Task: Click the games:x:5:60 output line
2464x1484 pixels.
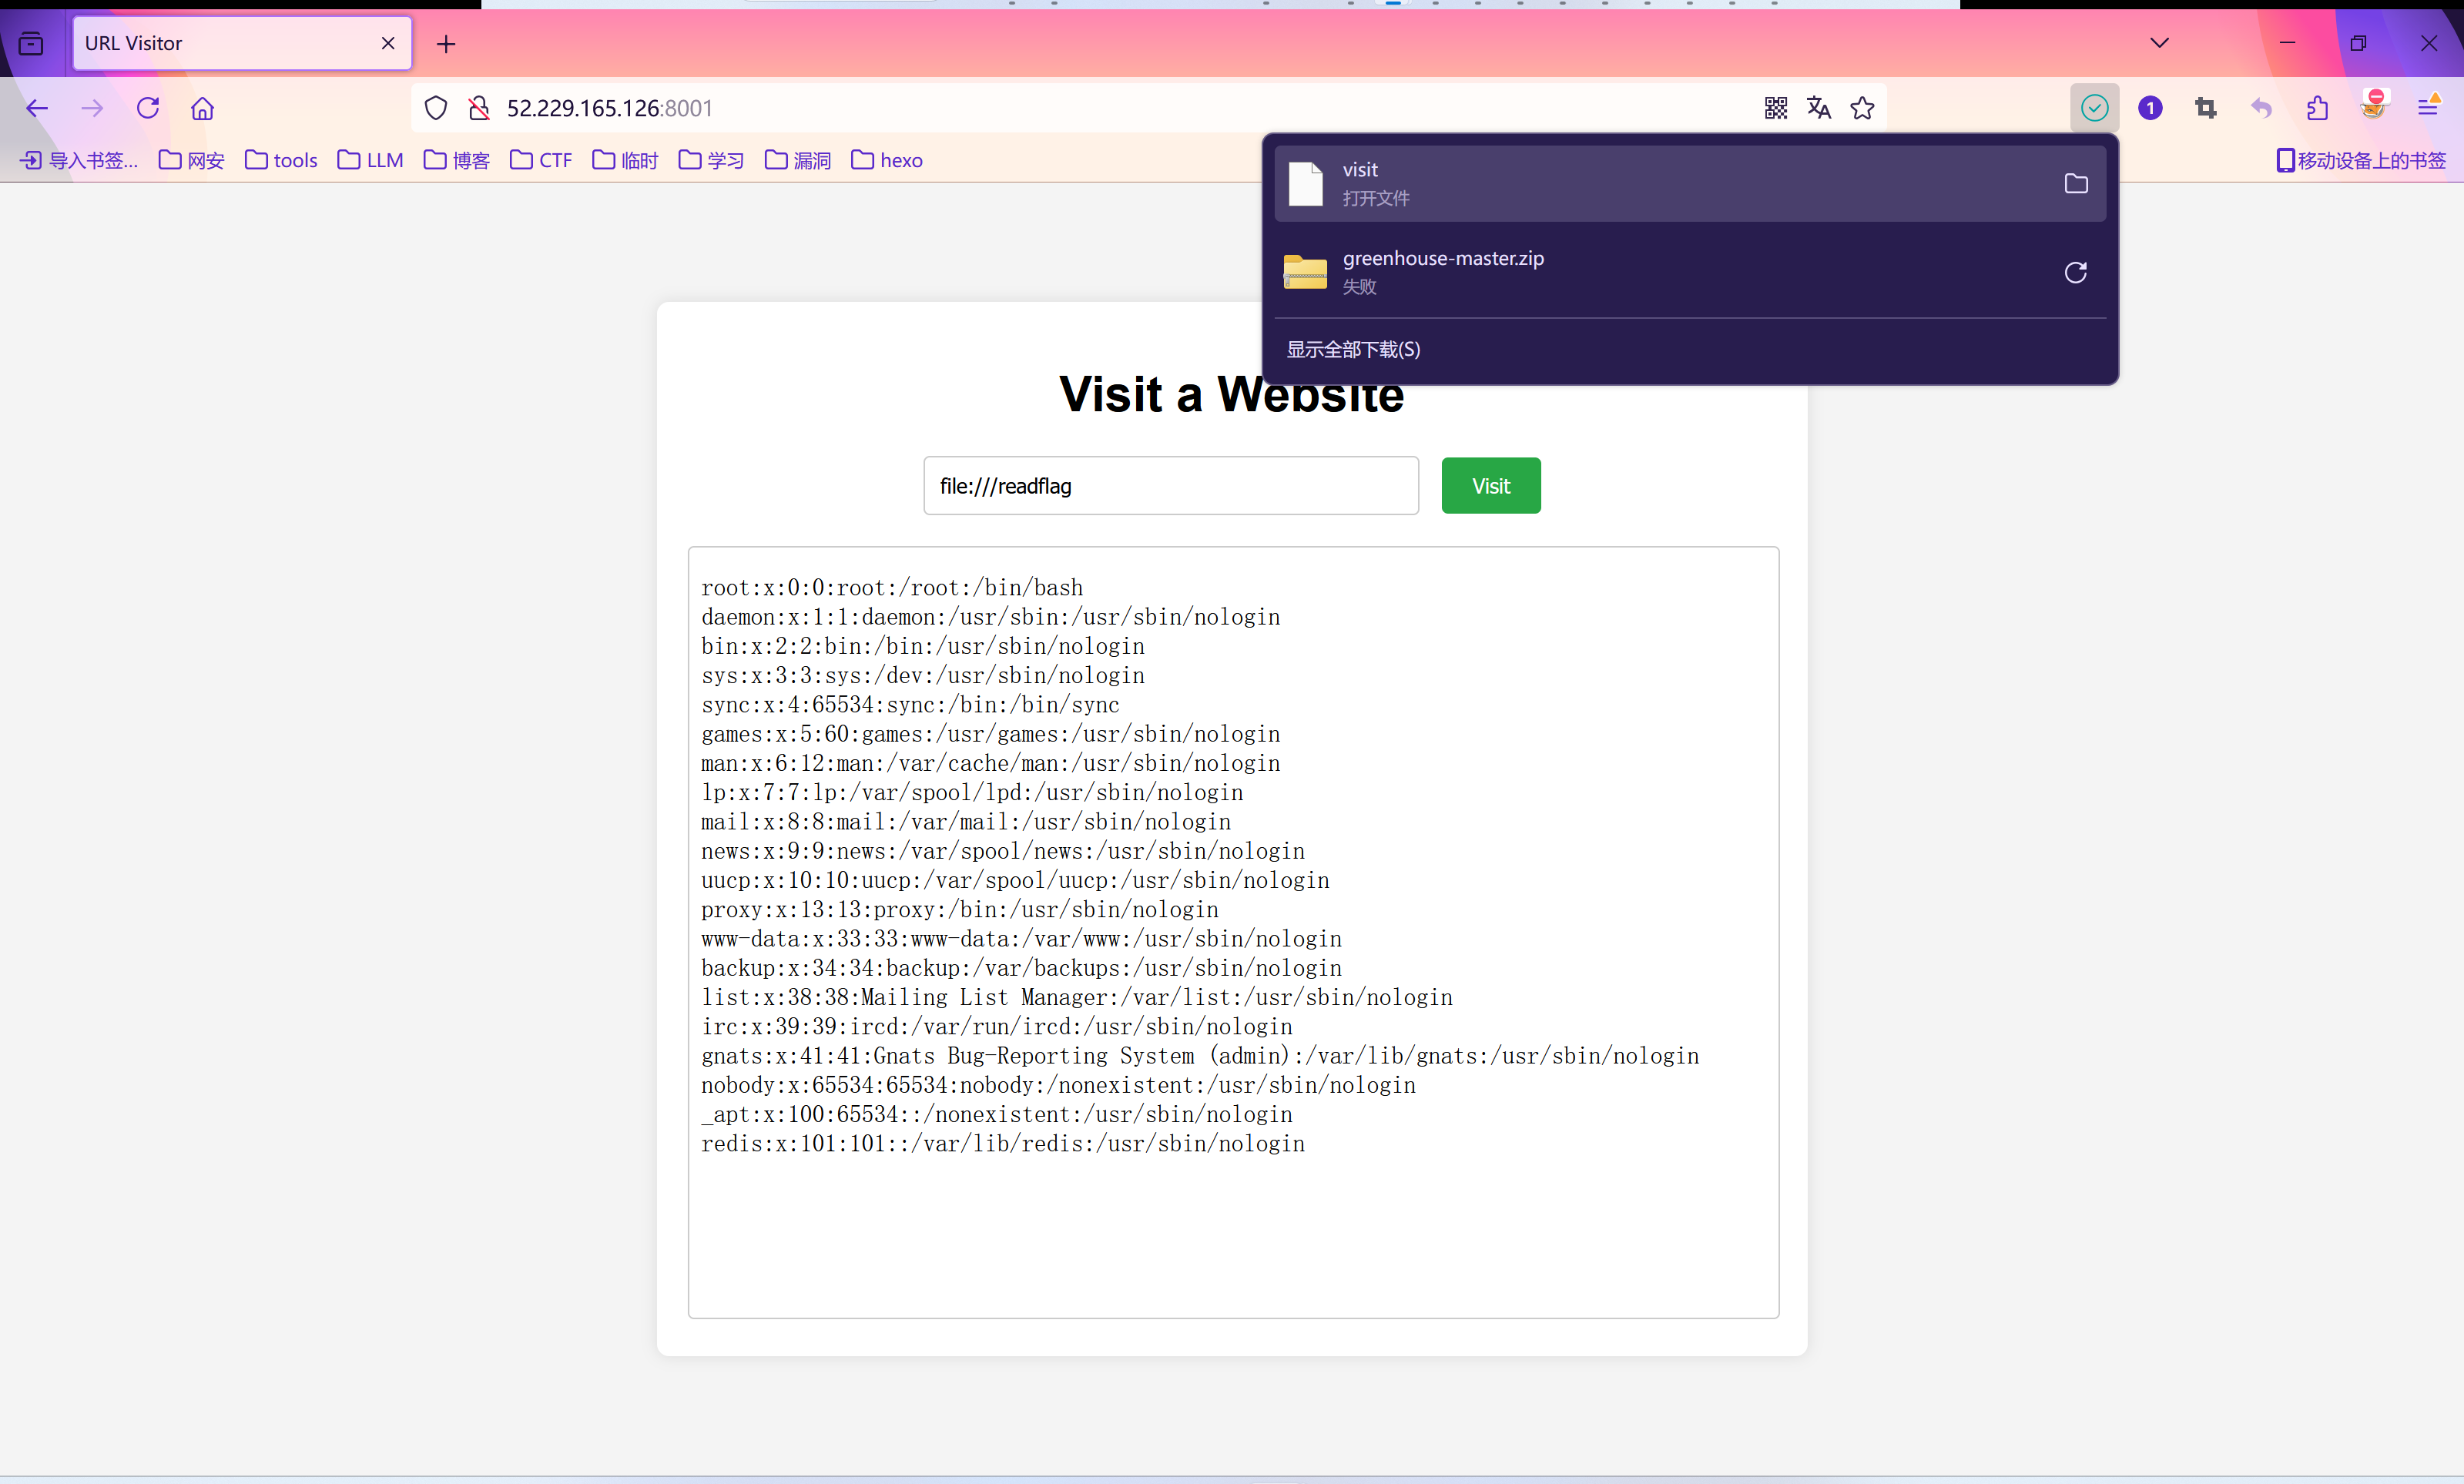Action: point(990,734)
